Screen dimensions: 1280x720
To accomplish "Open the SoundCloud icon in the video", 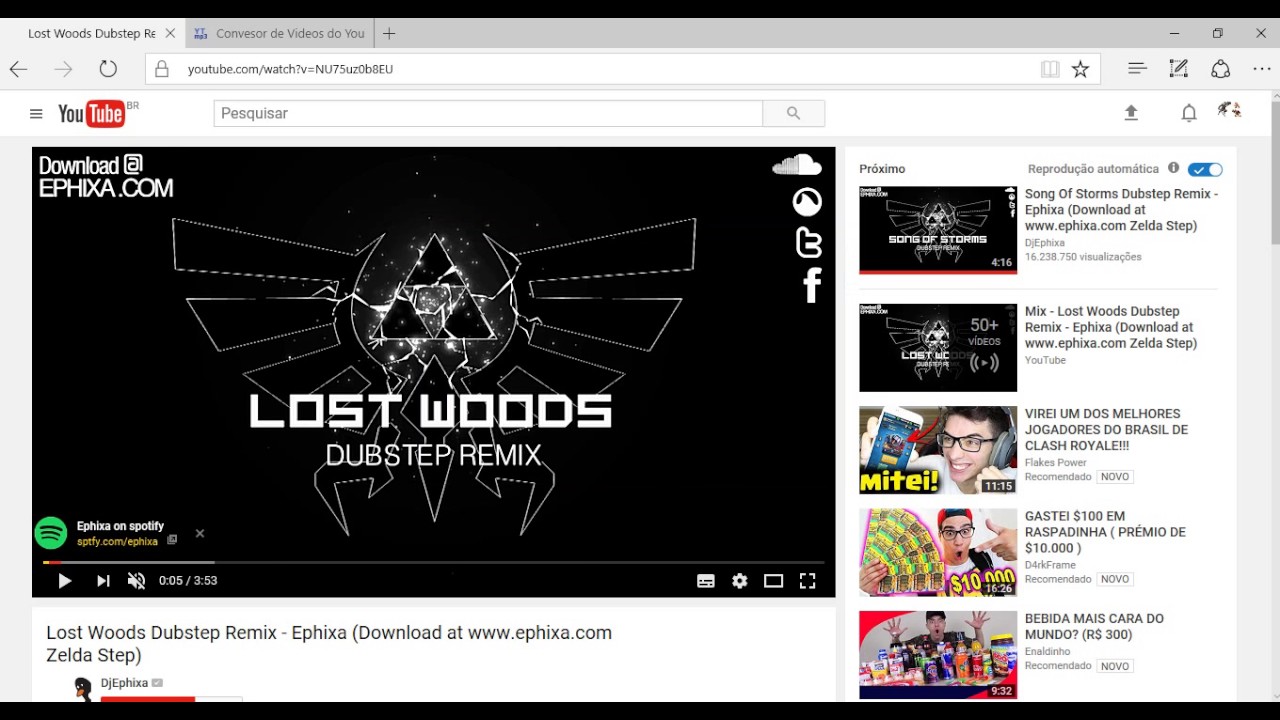I will [797, 165].
